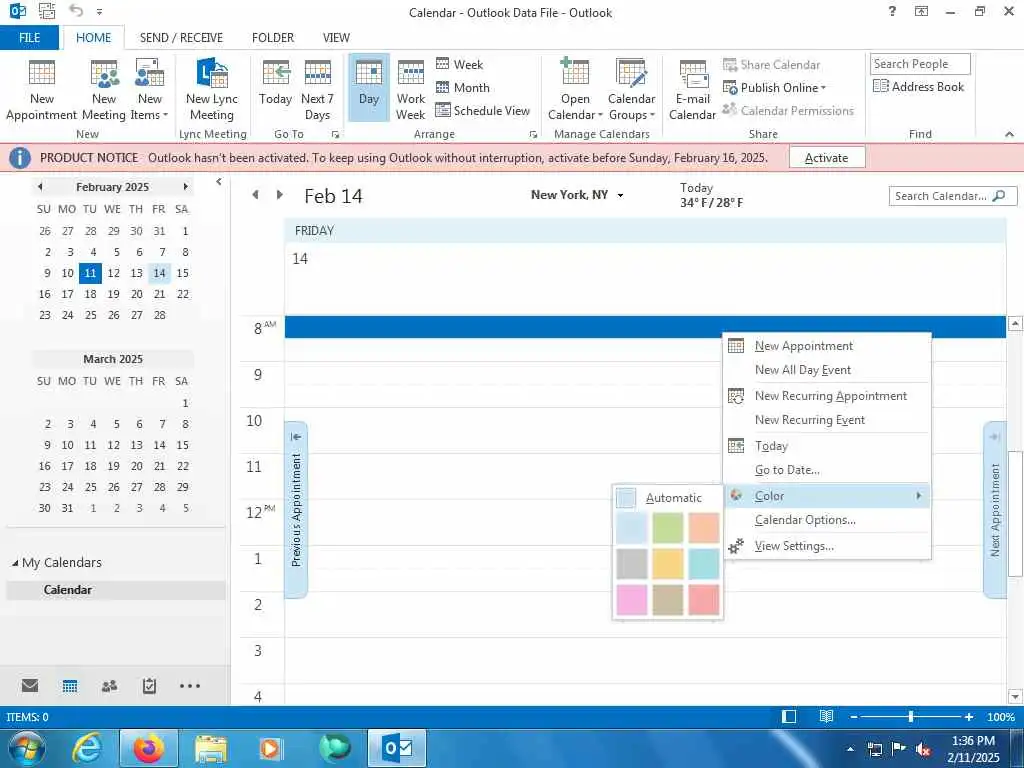This screenshot has height=768, width=1024.
Task: Show more navigation options ellipsis
Action: (189, 685)
